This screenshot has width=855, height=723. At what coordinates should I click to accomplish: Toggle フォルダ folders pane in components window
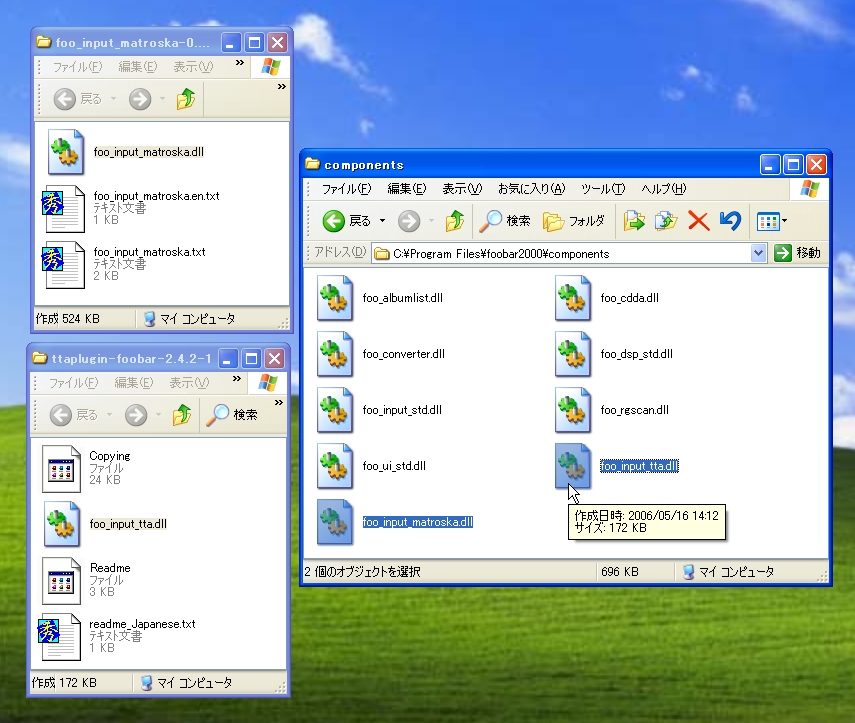point(574,221)
